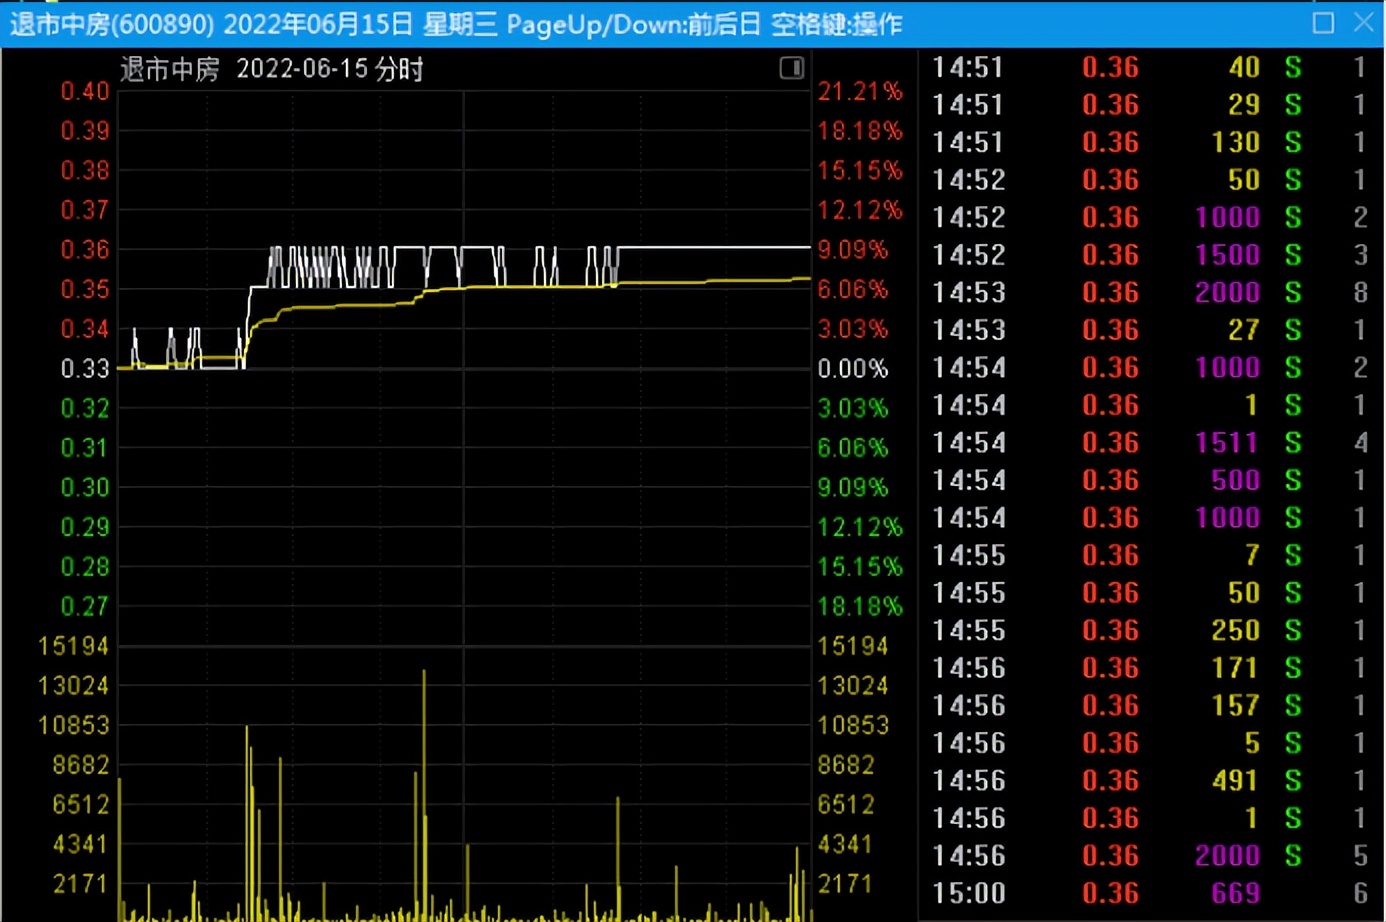Select the green 0.30 price label
1386x922 pixels.
click(85, 487)
